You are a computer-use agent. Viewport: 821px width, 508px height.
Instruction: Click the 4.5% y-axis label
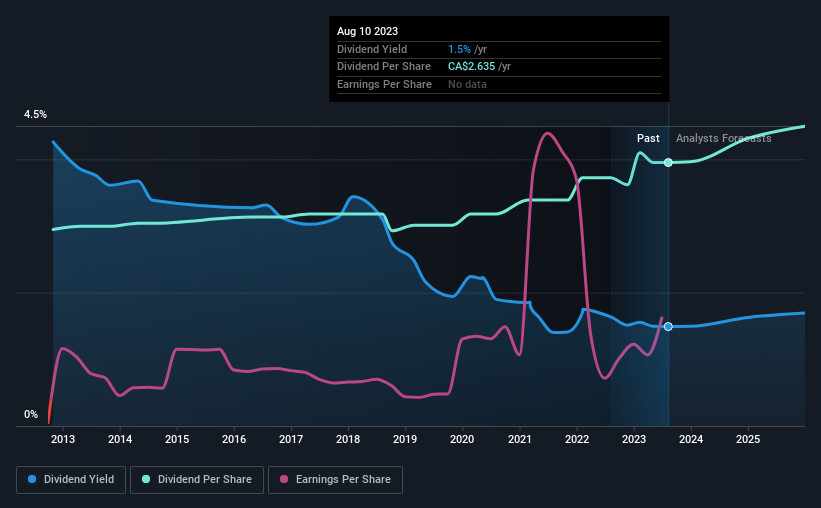tap(35, 114)
